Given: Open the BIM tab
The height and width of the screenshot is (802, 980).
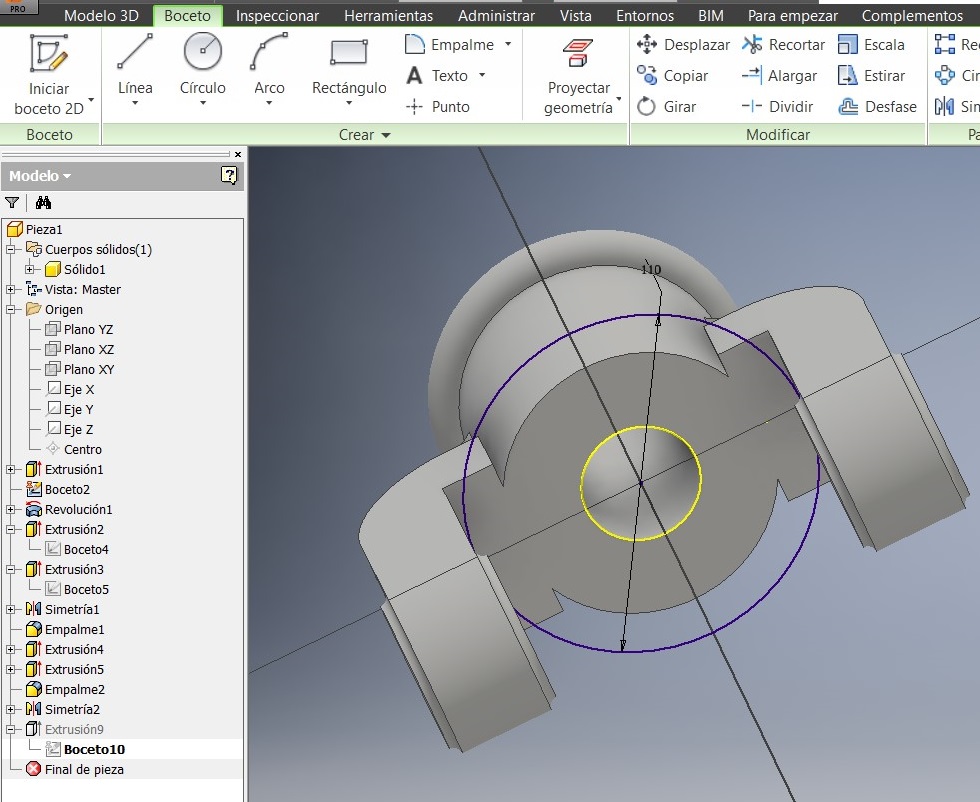Looking at the screenshot, I should (711, 16).
